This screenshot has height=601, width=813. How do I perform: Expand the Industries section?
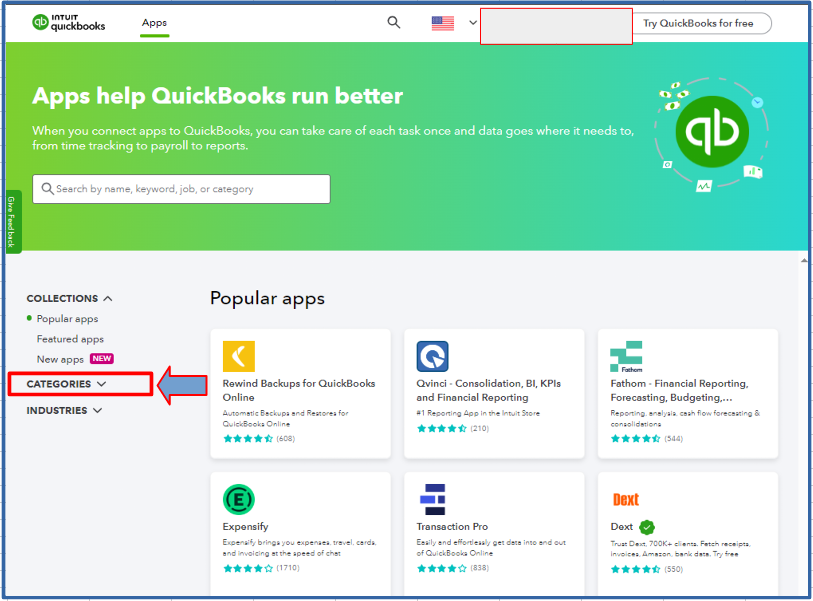[64, 410]
